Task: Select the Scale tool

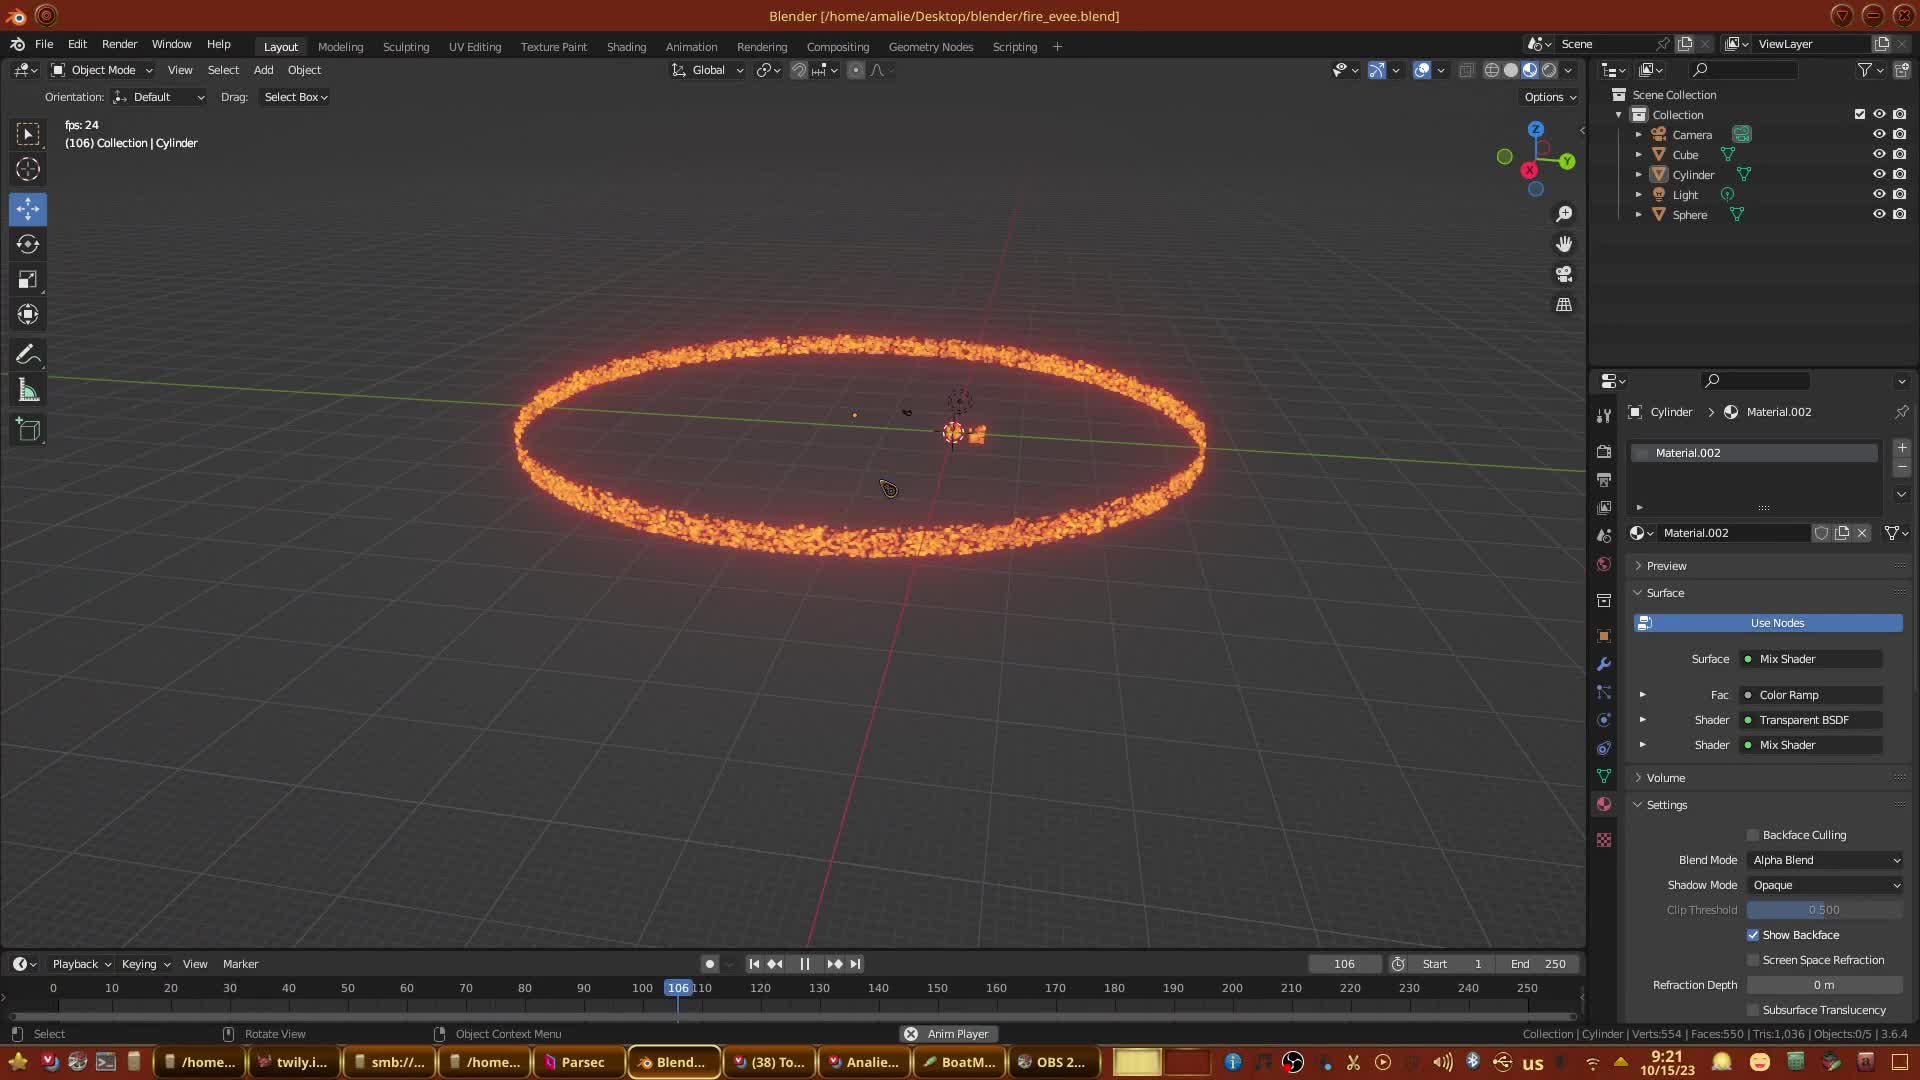Action: point(28,280)
